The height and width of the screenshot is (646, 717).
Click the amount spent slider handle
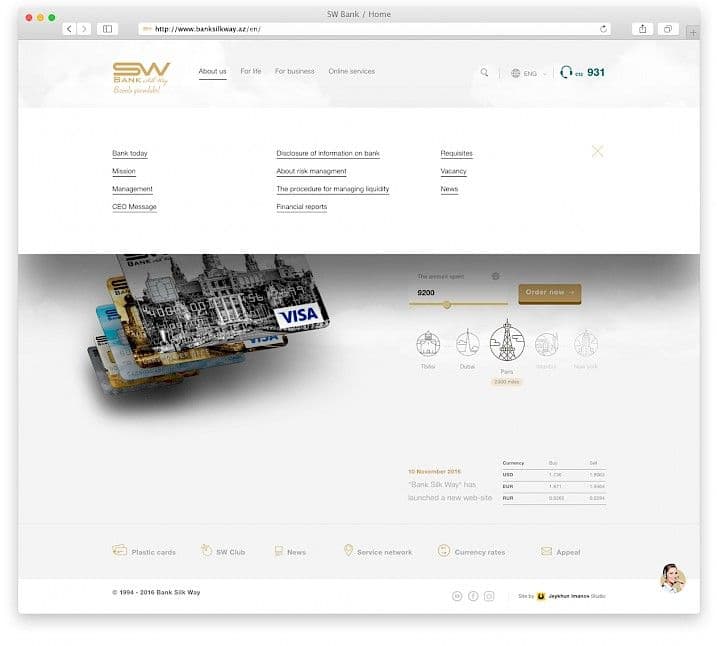point(447,304)
